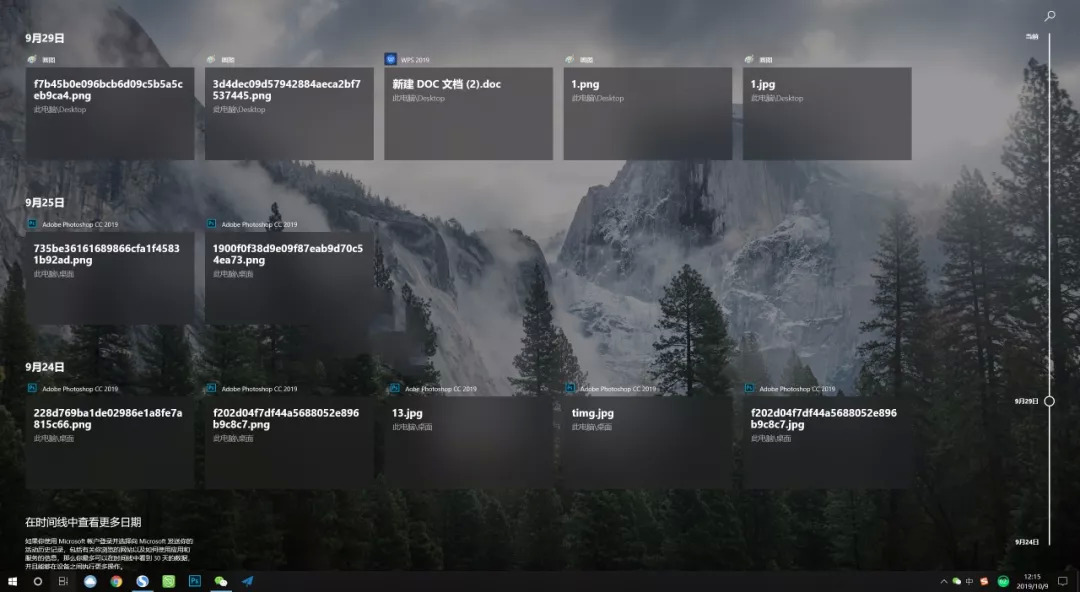Open the blue cloud app on the taskbar
The image size is (1080, 592).
coord(90,582)
